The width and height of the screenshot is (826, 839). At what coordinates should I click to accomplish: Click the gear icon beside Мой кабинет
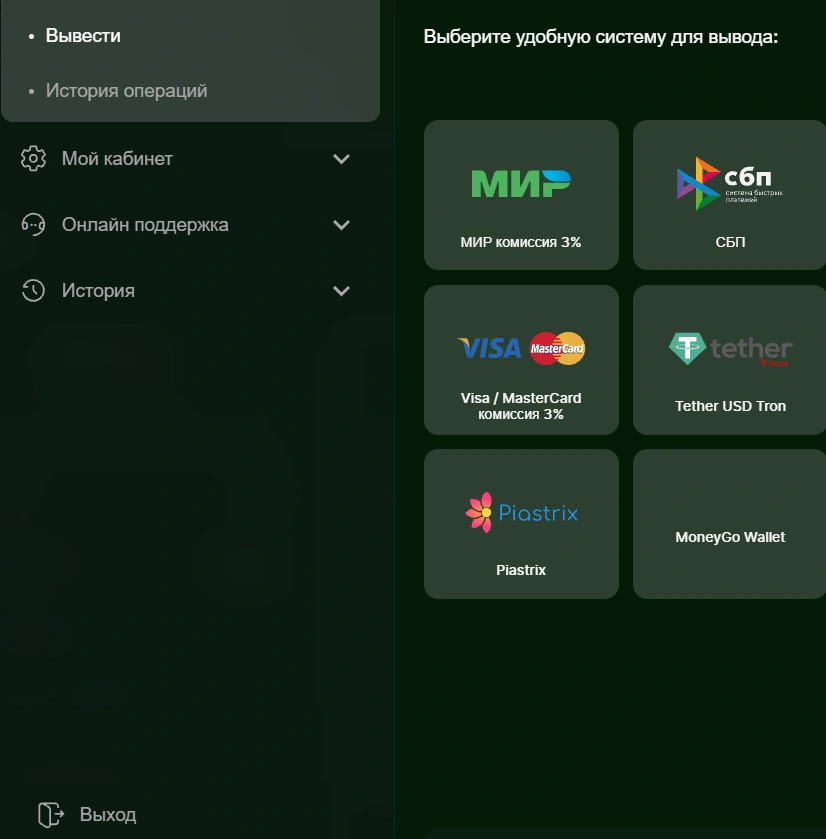31,158
